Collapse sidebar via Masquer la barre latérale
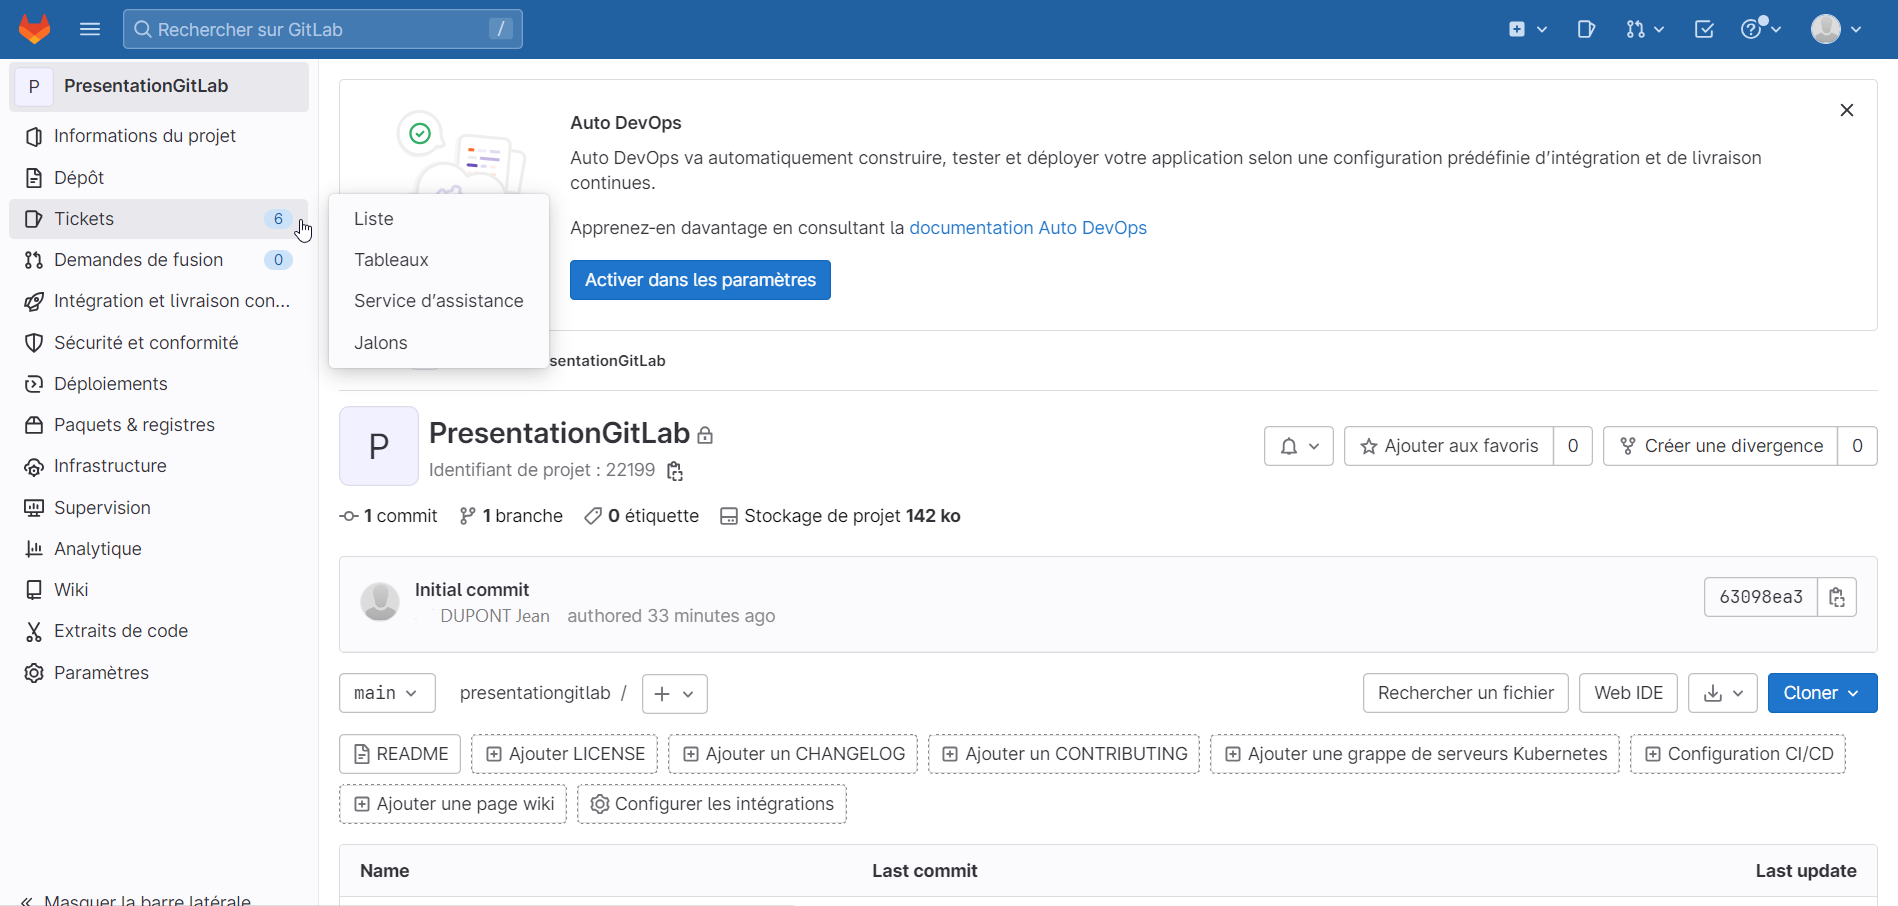 click(136, 900)
